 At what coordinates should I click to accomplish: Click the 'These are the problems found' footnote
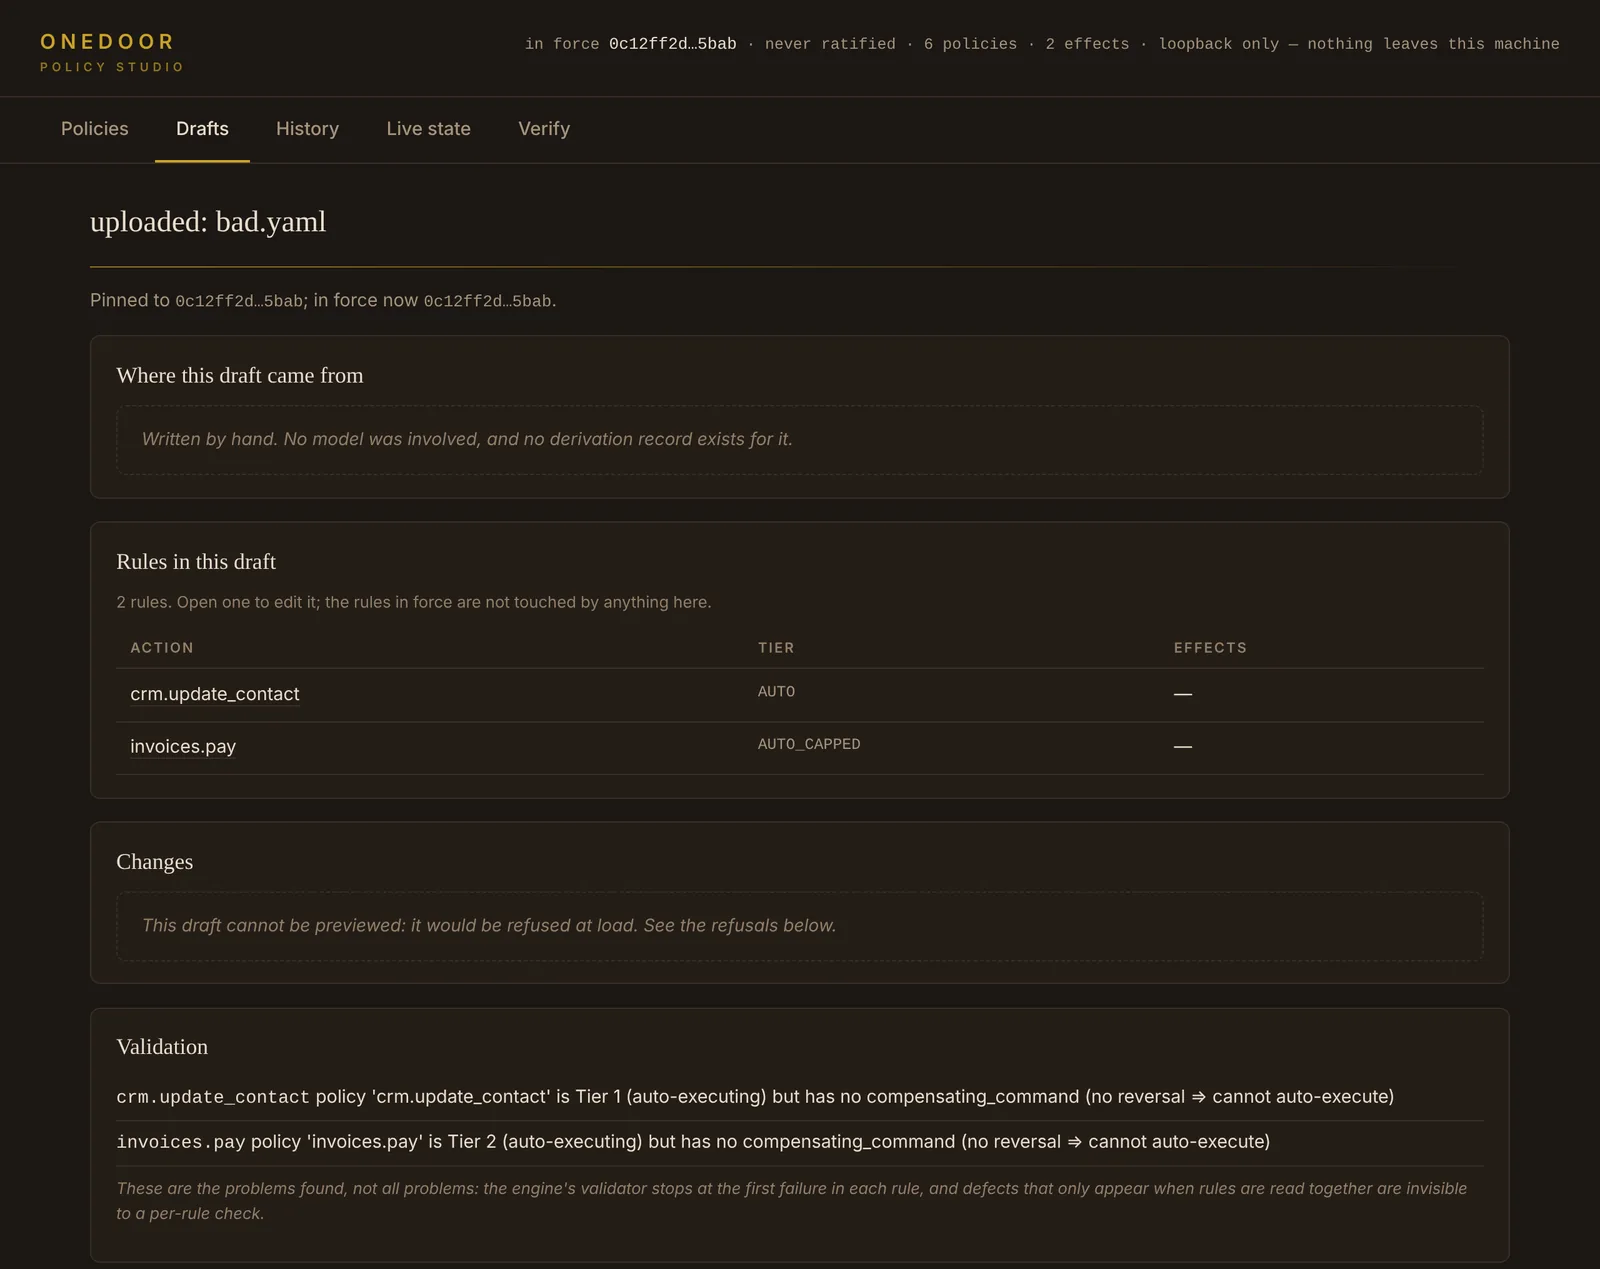pos(791,1201)
